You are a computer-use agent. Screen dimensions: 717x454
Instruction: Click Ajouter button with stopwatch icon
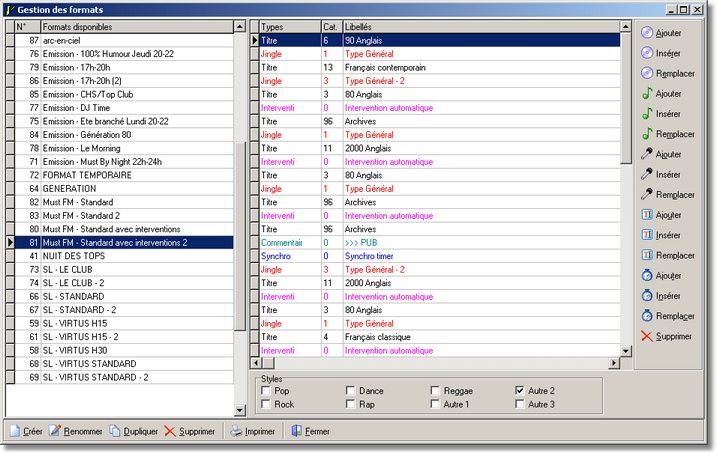coord(661,276)
